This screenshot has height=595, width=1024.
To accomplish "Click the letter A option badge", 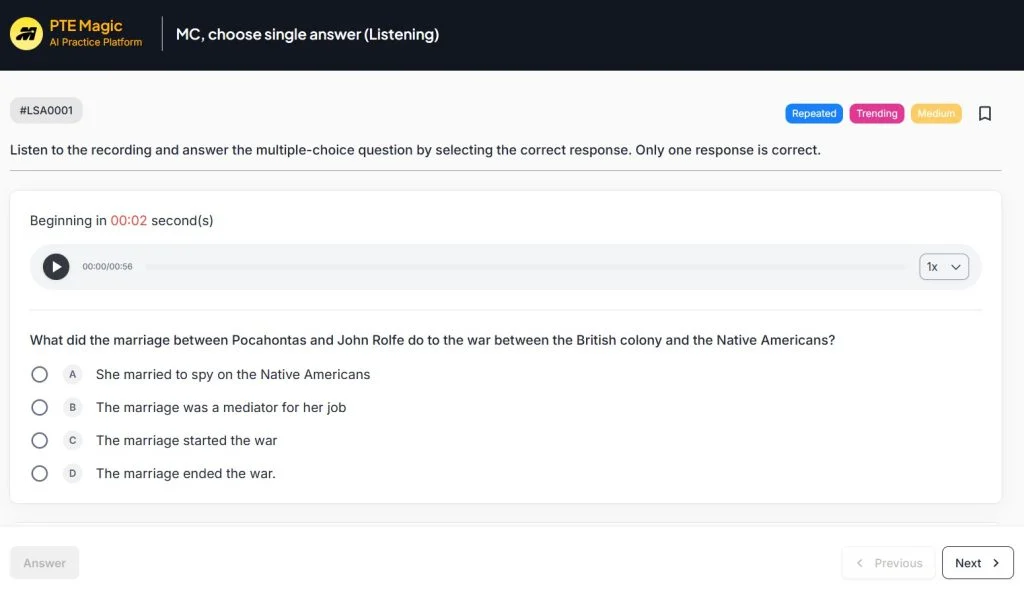I will [72, 374].
